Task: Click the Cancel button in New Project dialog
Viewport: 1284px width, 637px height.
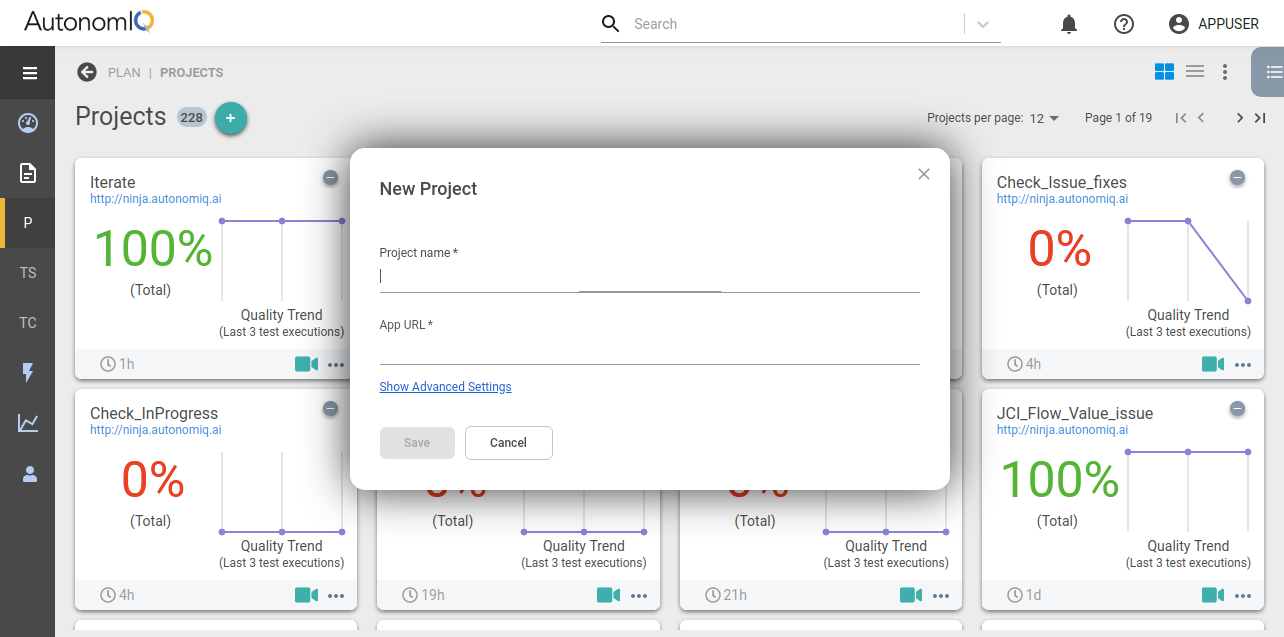Action: coord(508,443)
